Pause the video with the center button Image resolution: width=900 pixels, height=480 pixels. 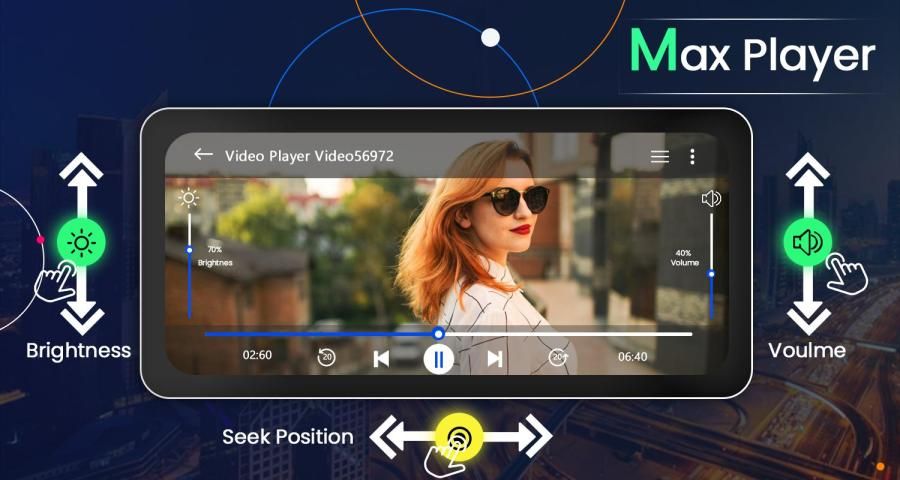438,358
